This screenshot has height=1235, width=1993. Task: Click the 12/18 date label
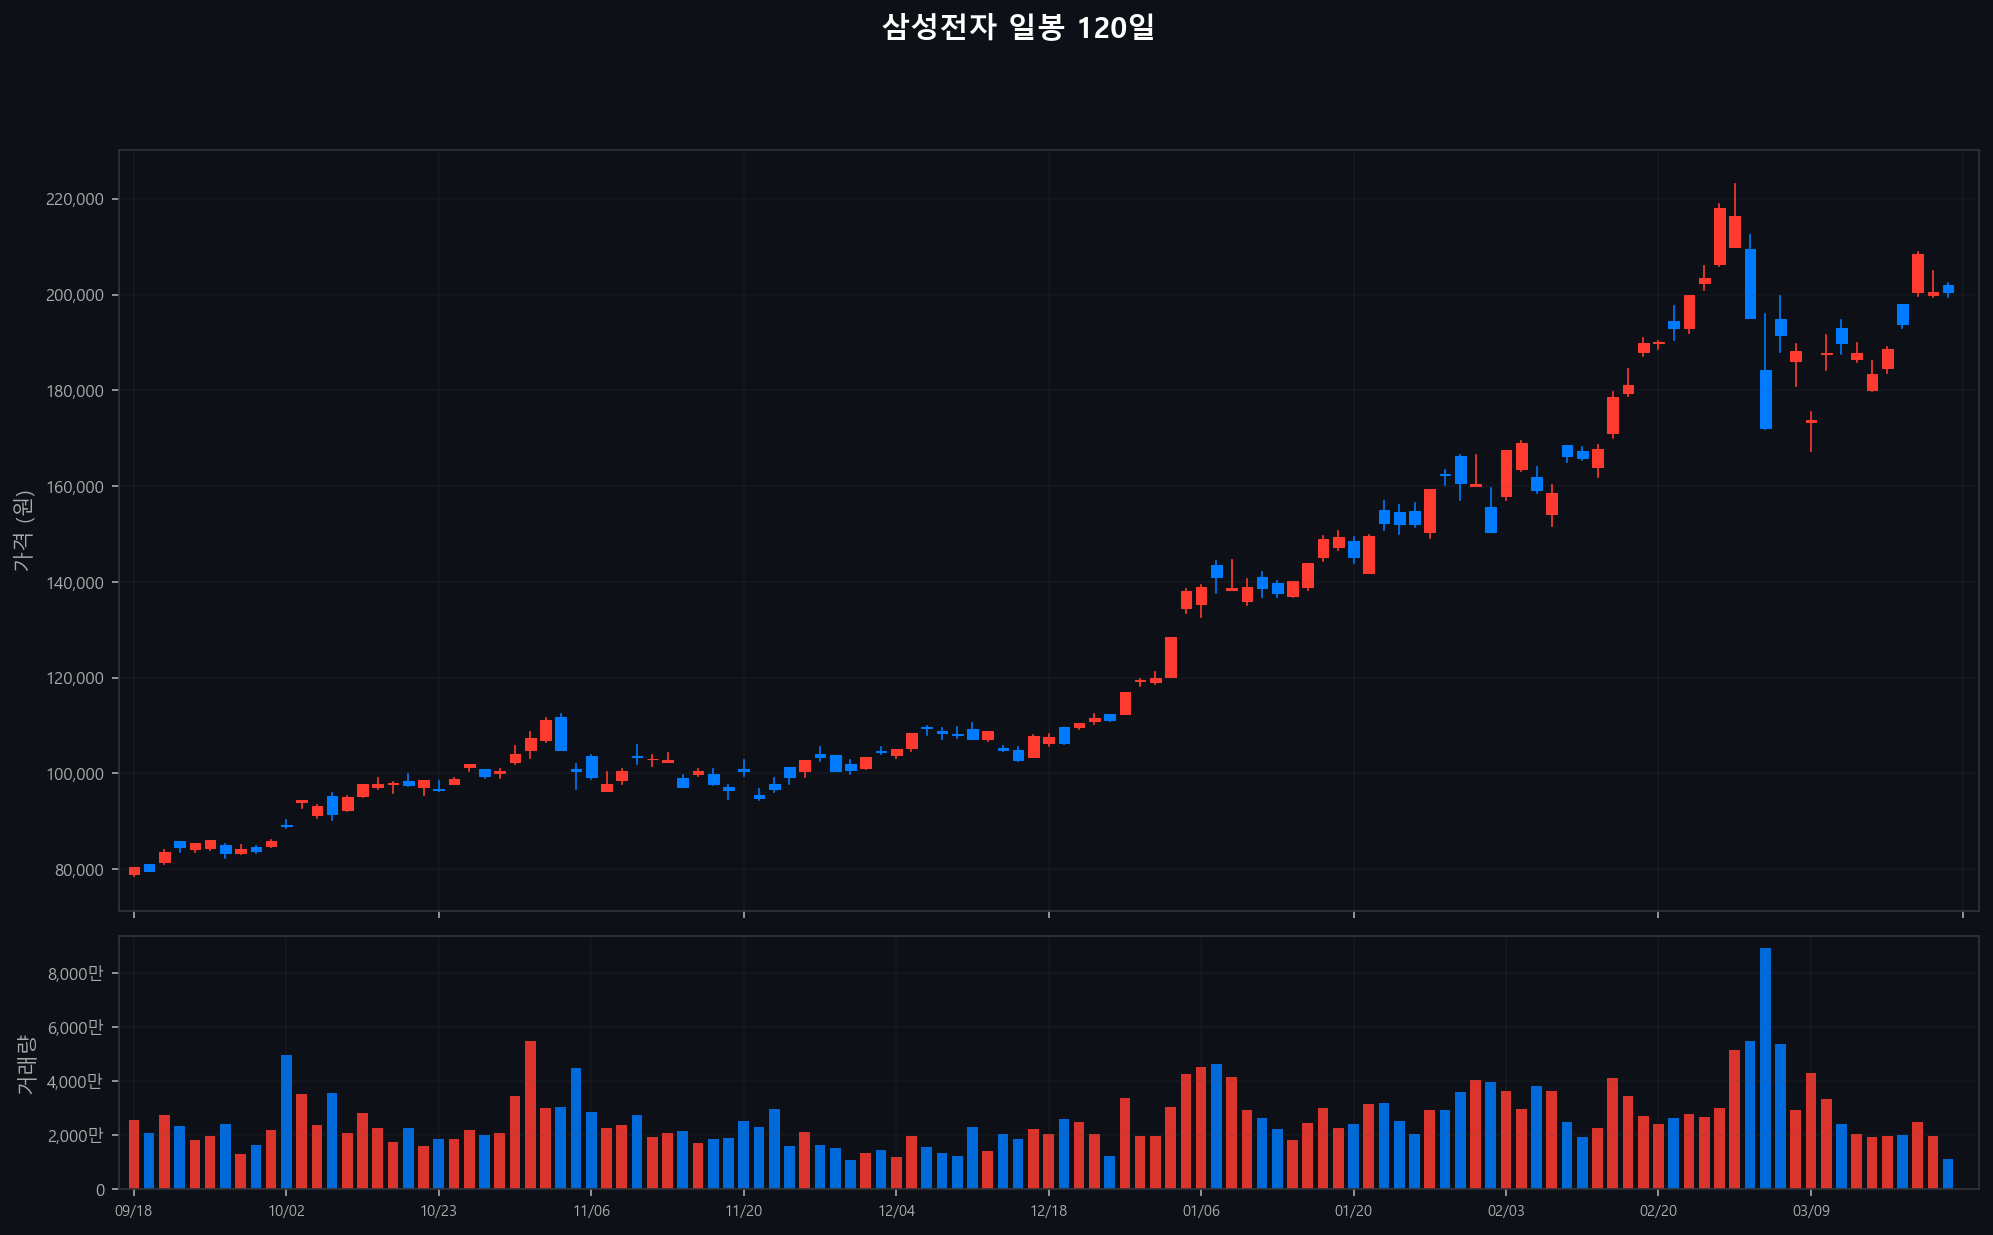[1048, 1211]
